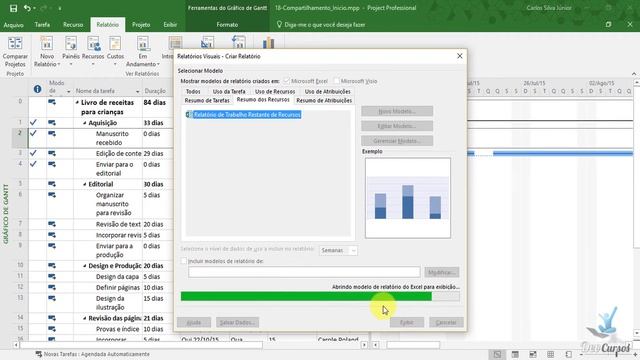Collapse the Revisão das páginas summary task
The height and width of the screenshot is (360, 640).
point(84,318)
